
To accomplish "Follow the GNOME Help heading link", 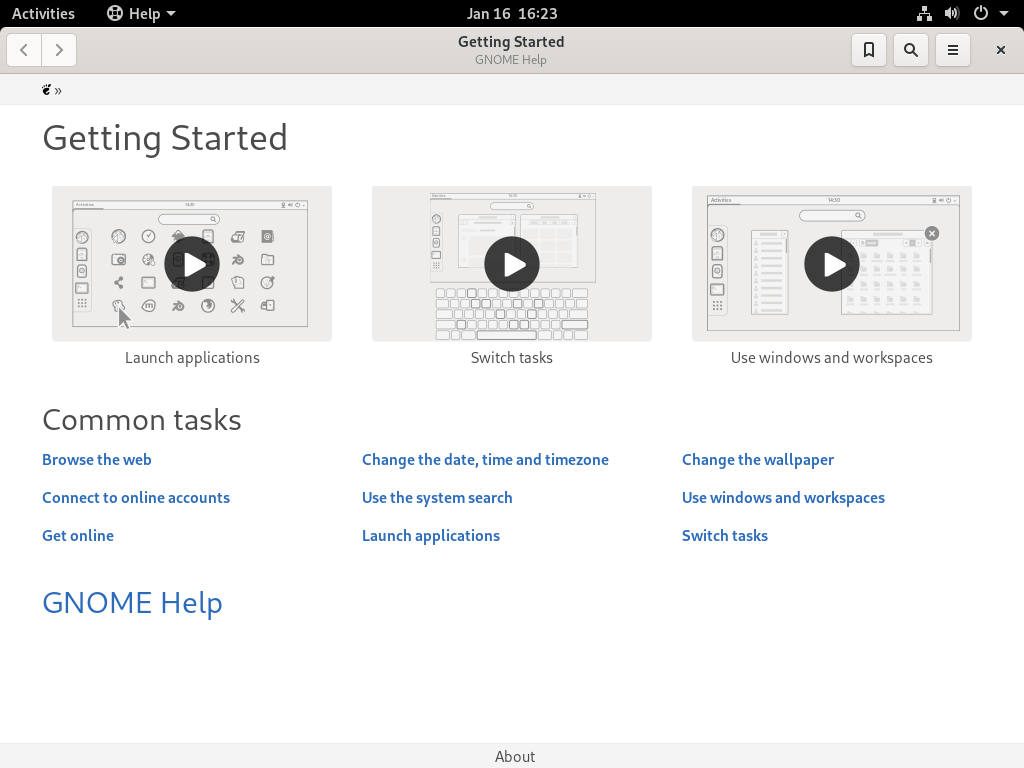I will coord(133,602).
